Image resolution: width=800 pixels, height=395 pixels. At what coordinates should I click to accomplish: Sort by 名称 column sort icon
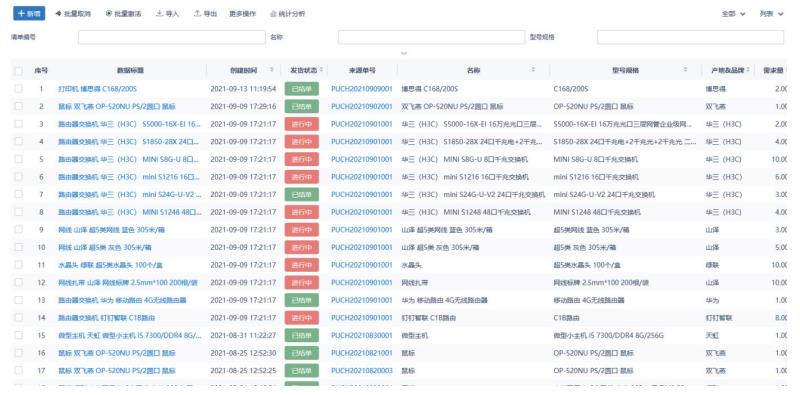coord(533,70)
